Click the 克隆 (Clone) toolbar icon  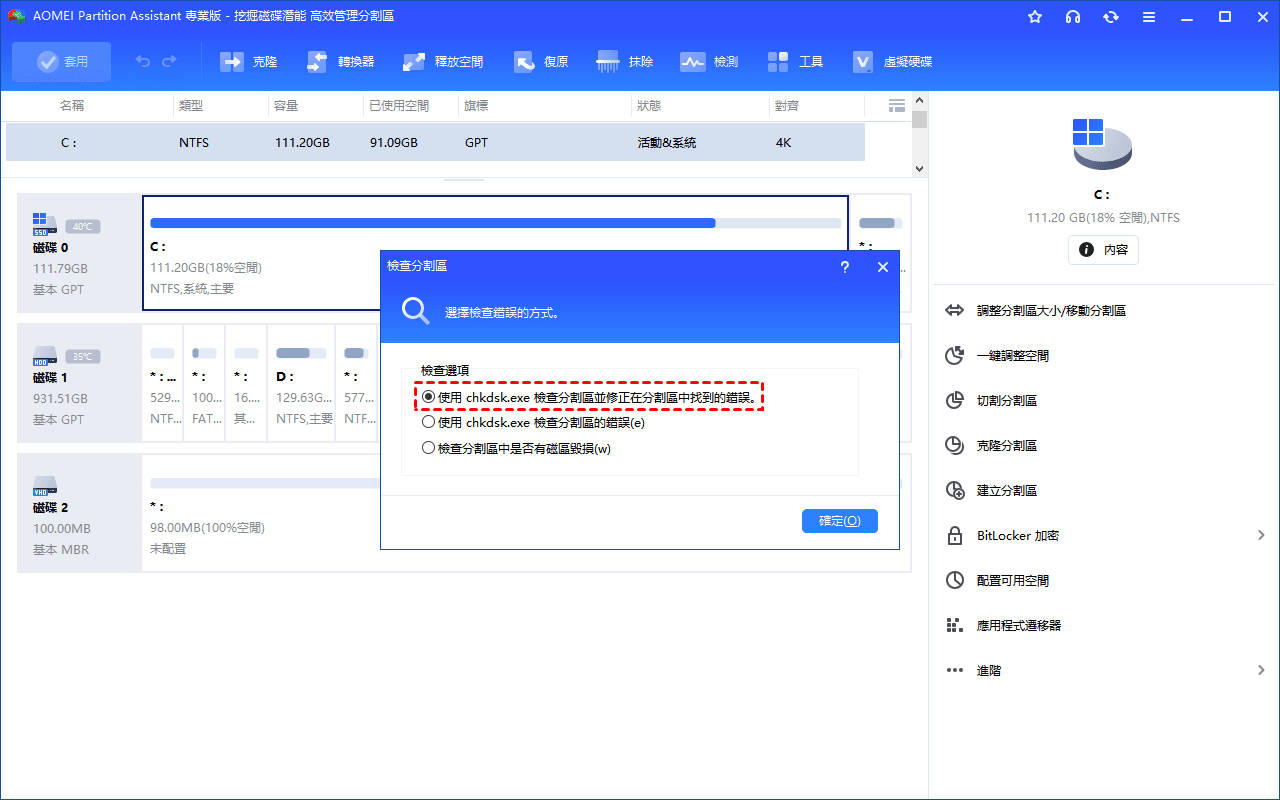click(232, 62)
